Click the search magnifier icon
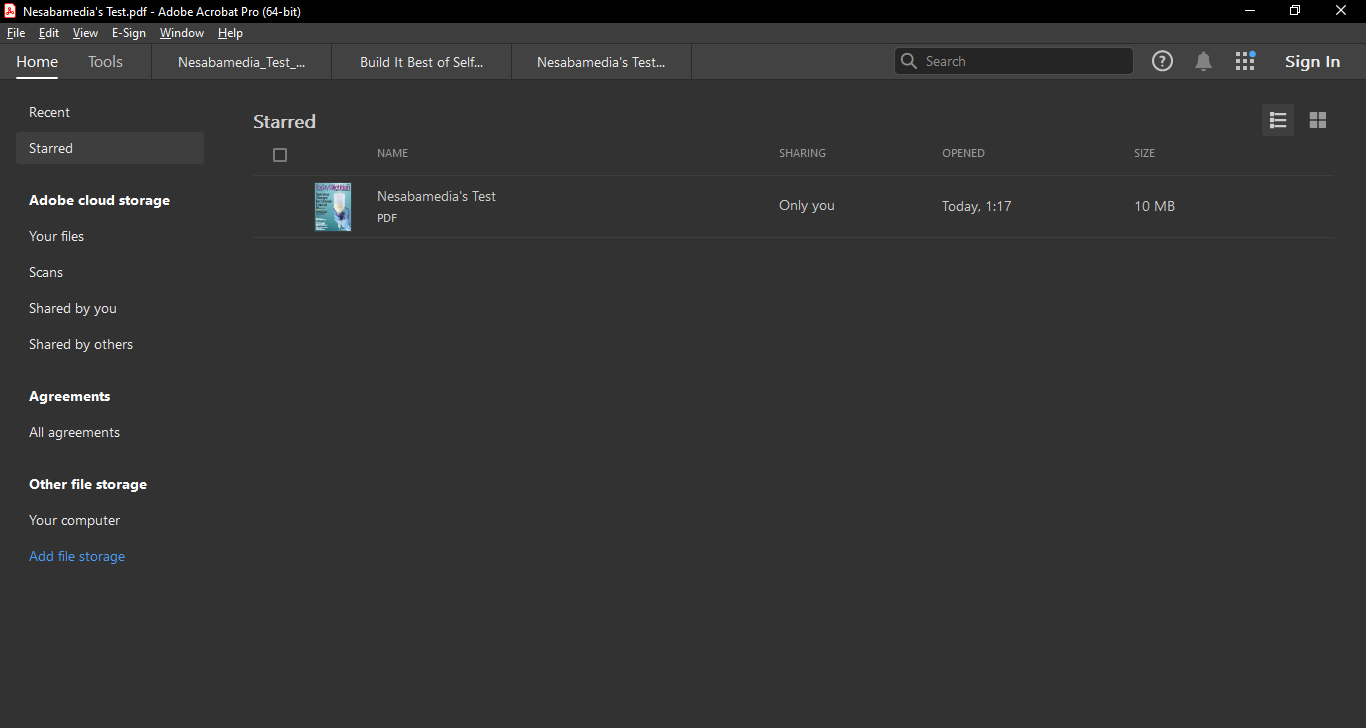 [909, 61]
